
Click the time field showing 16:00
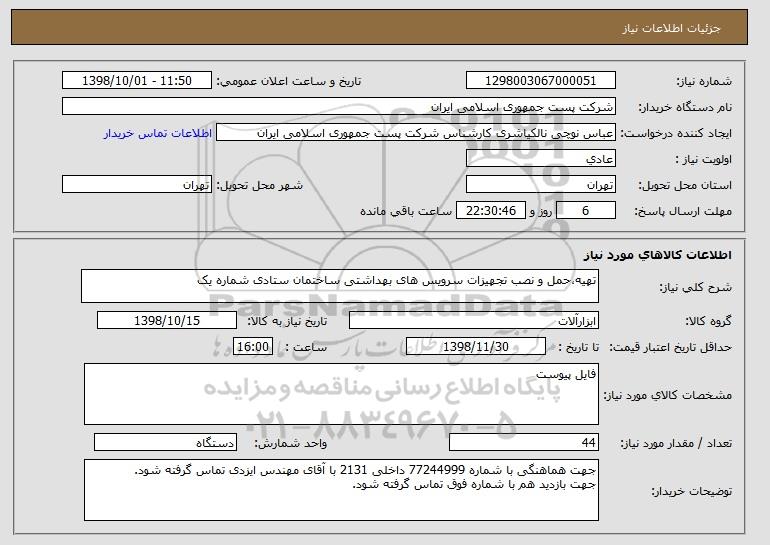tap(253, 347)
